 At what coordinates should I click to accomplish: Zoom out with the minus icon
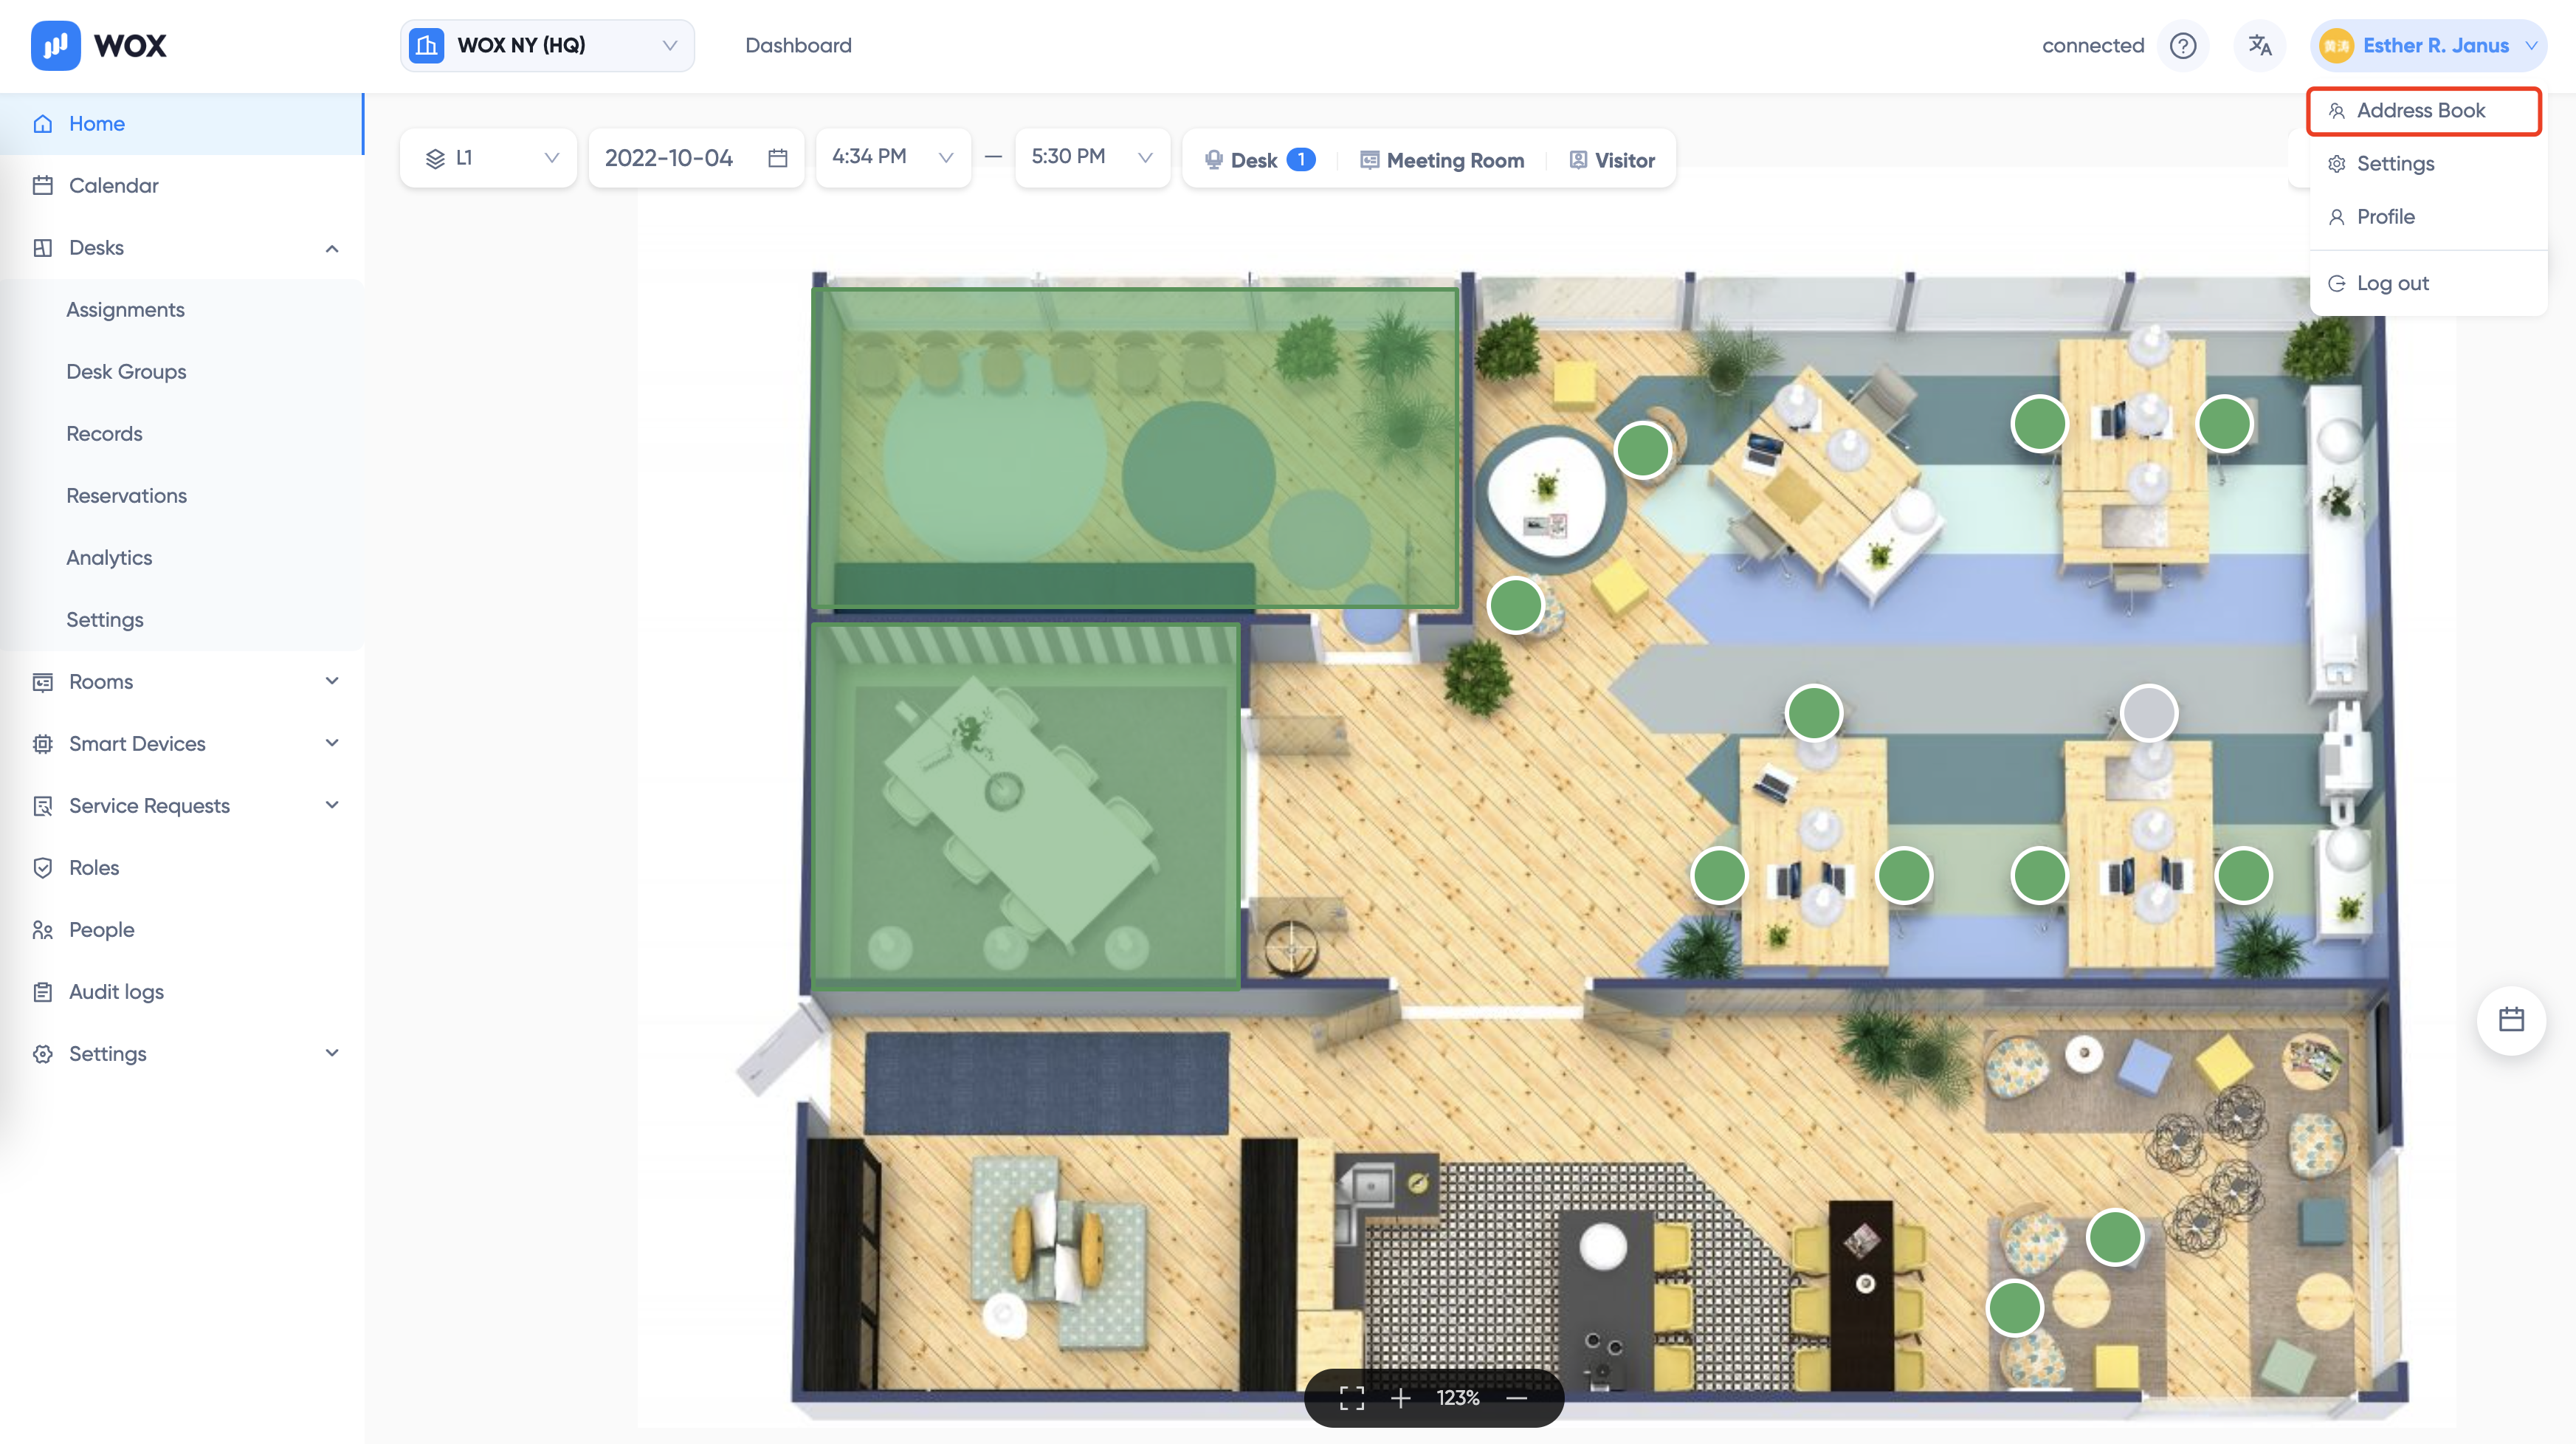click(1517, 1398)
